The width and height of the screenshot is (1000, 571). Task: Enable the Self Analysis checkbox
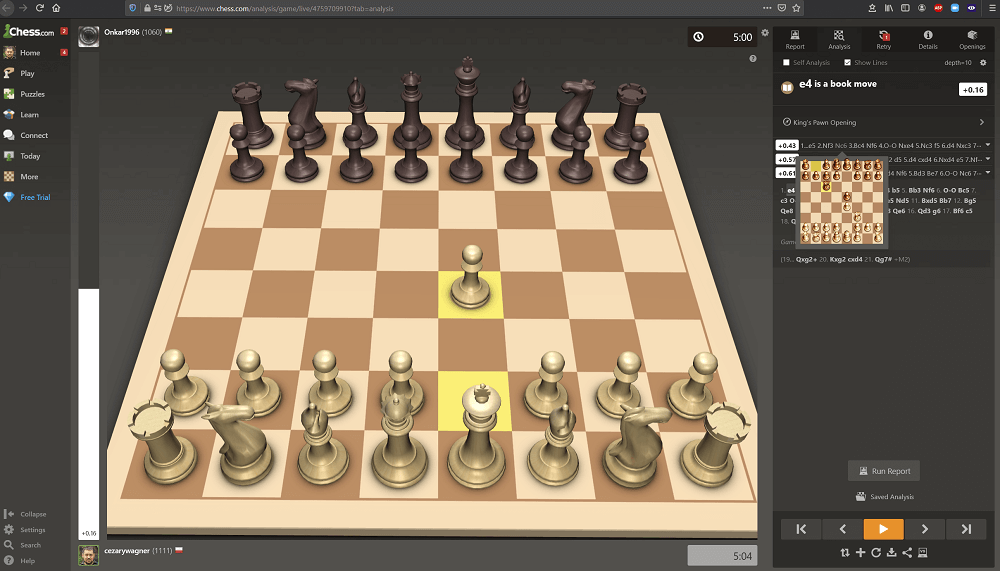point(786,62)
